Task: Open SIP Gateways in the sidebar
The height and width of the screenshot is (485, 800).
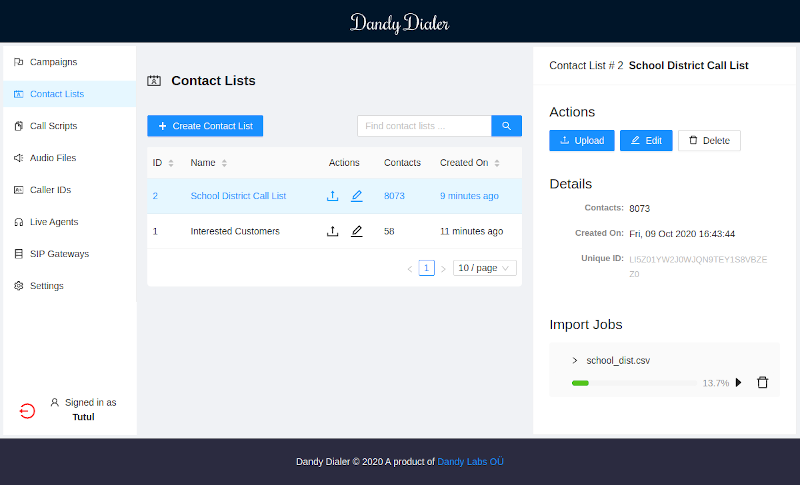Action: 69,254
